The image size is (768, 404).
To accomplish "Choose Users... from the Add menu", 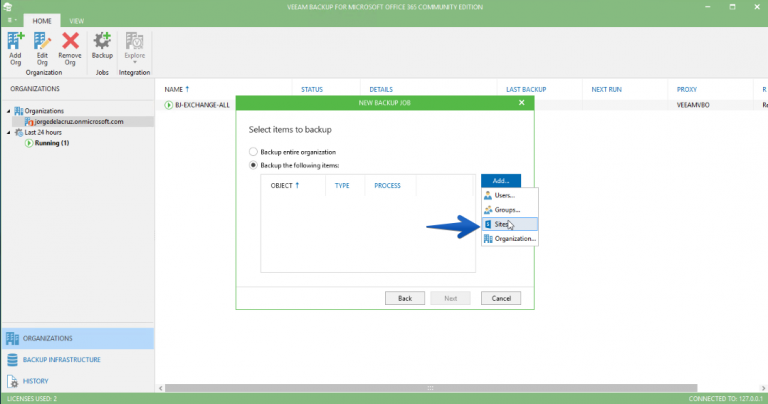I will click(510, 195).
